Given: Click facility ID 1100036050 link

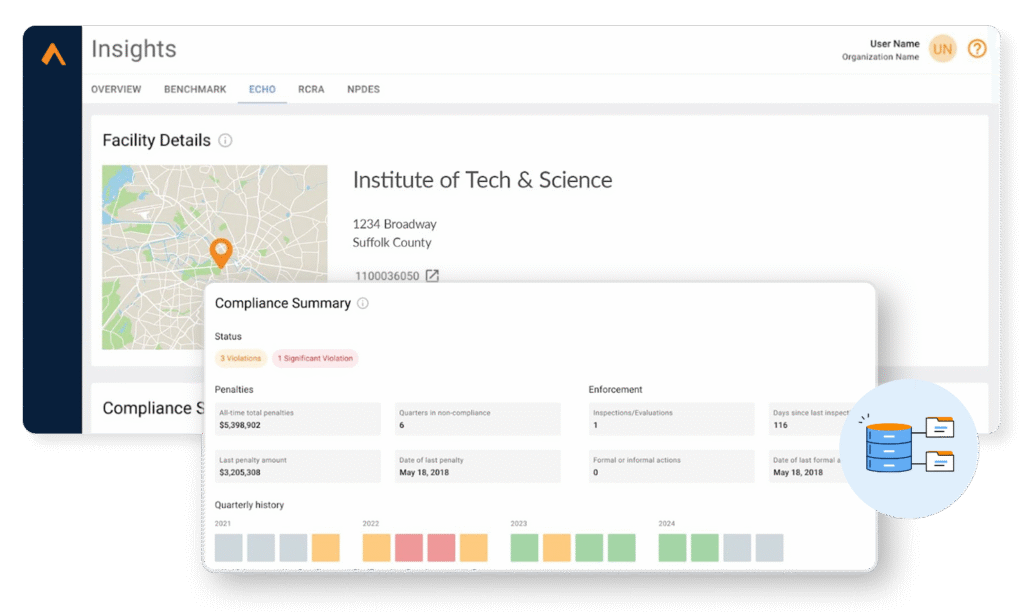Looking at the screenshot, I should [387, 276].
